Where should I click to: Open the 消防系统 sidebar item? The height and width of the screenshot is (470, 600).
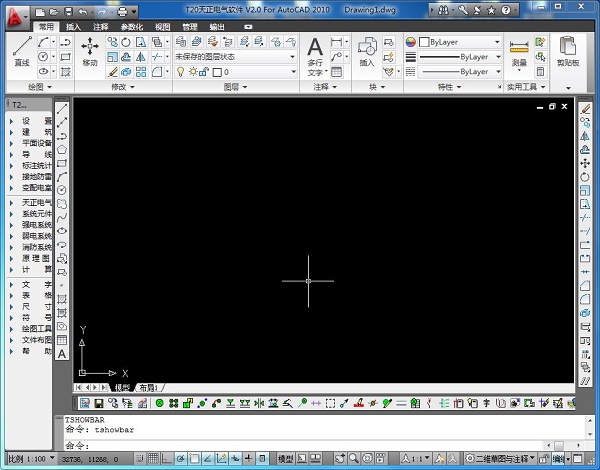(x=31, y=247)
